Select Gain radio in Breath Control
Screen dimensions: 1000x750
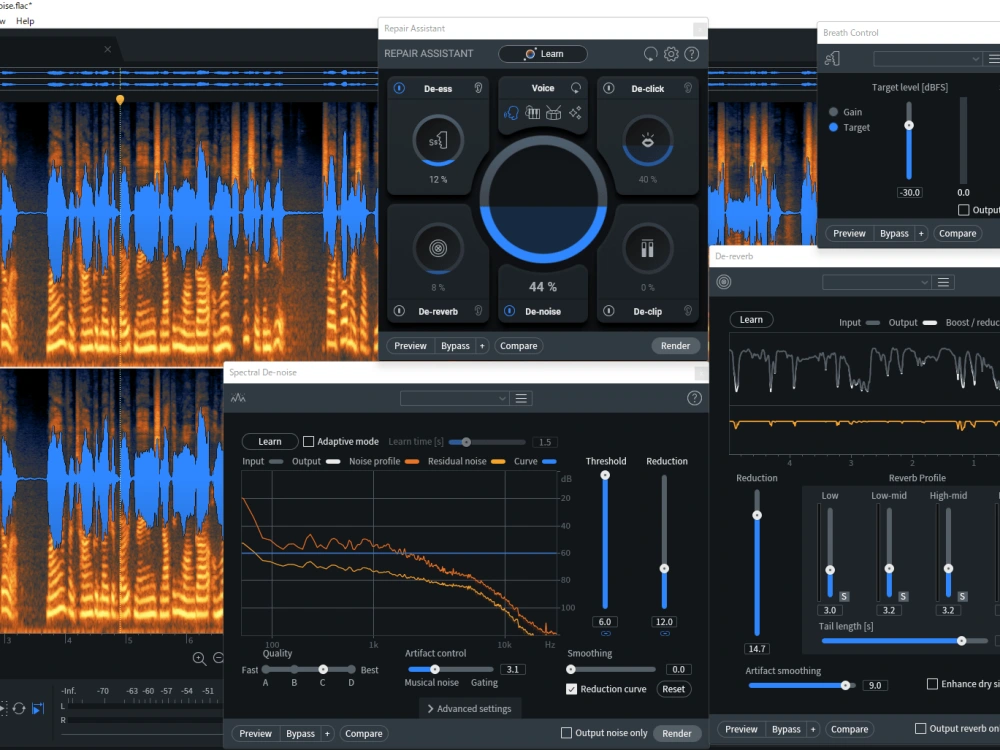833,112
